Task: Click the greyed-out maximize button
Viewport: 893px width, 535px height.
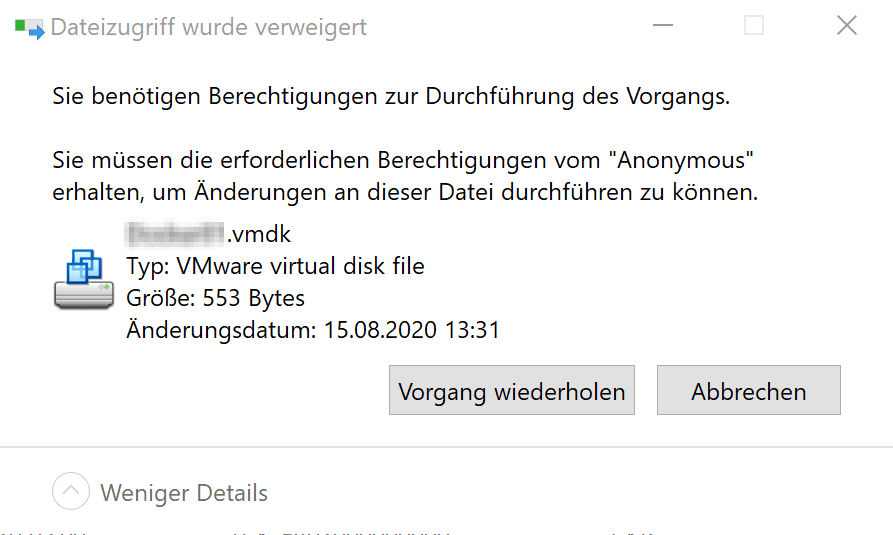Action: (x=754, y=26)
